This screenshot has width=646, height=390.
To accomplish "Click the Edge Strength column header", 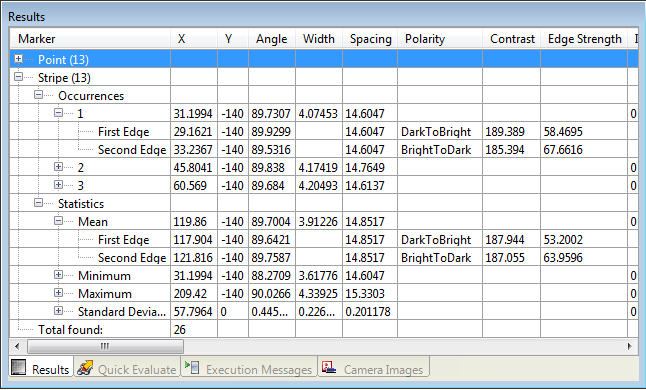I will point(584,39).
